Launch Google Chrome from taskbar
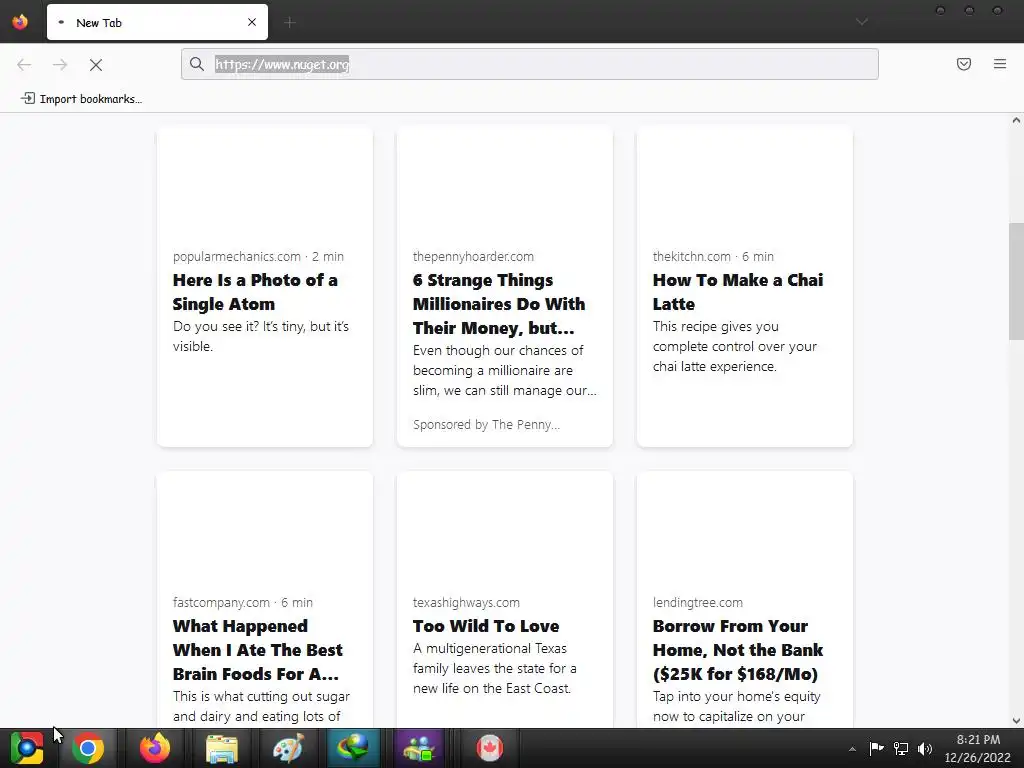 88,748
